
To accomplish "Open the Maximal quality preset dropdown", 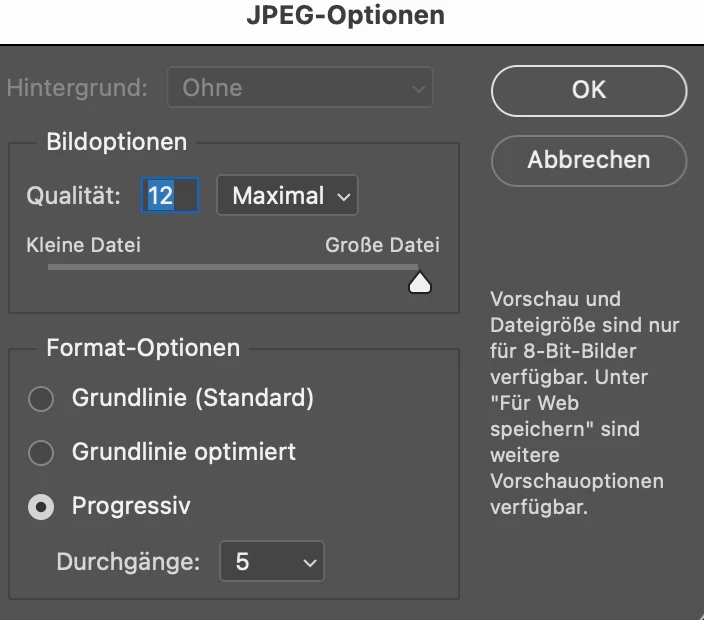I will click(287, 195).
